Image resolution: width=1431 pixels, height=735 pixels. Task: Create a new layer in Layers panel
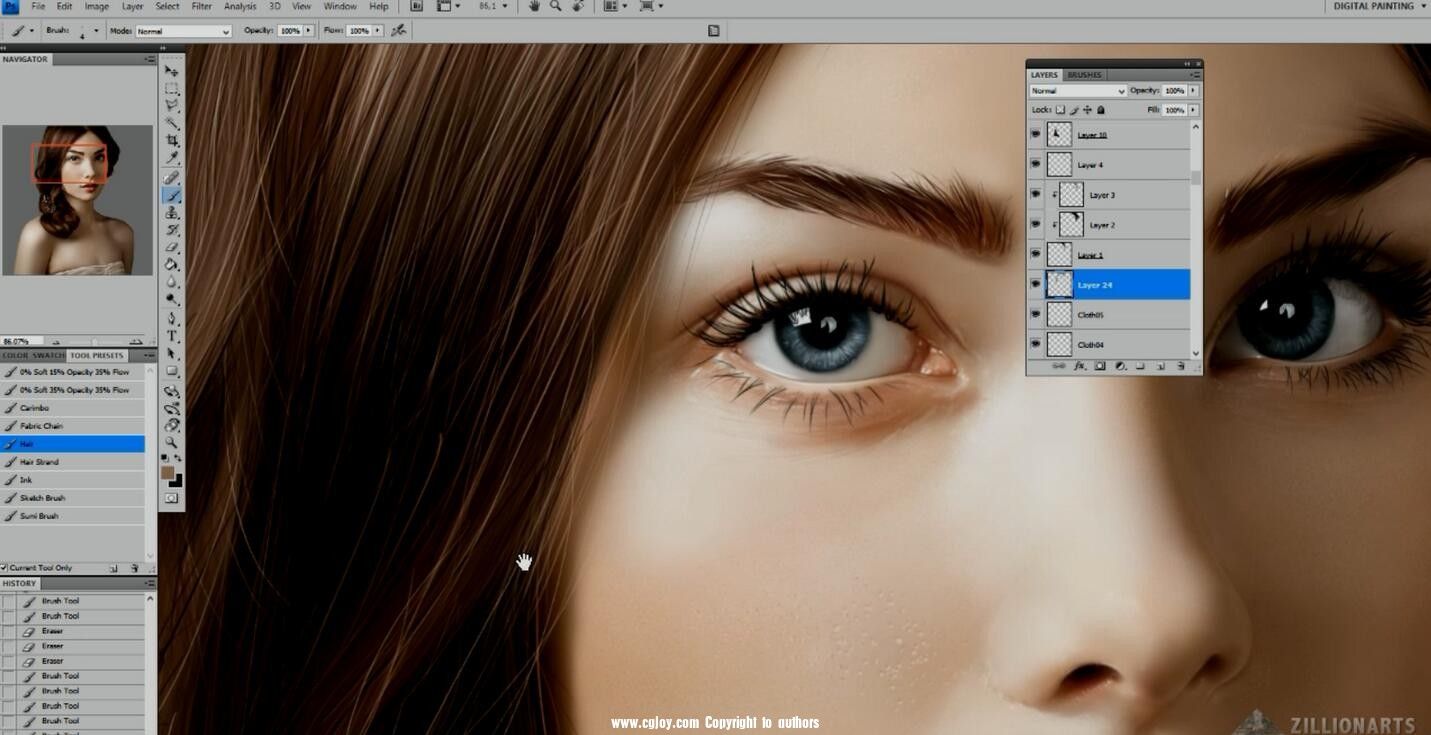pyautogui.click(x=1161, y=366)
